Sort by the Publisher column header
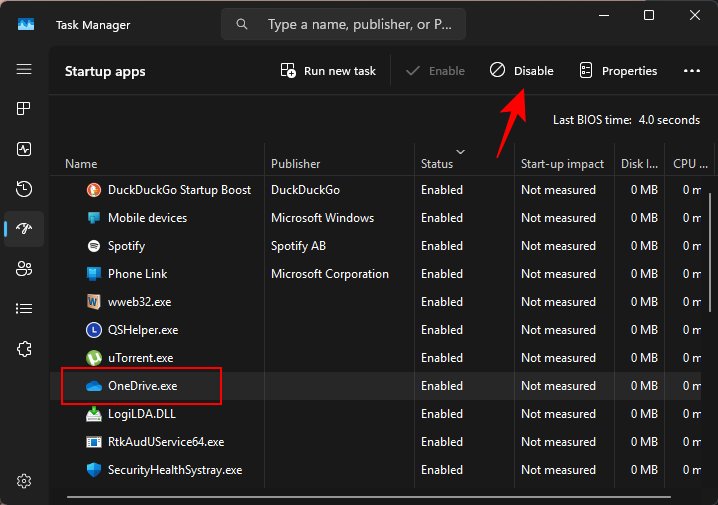The image size is (718, 505). click(x=295, y=164)
